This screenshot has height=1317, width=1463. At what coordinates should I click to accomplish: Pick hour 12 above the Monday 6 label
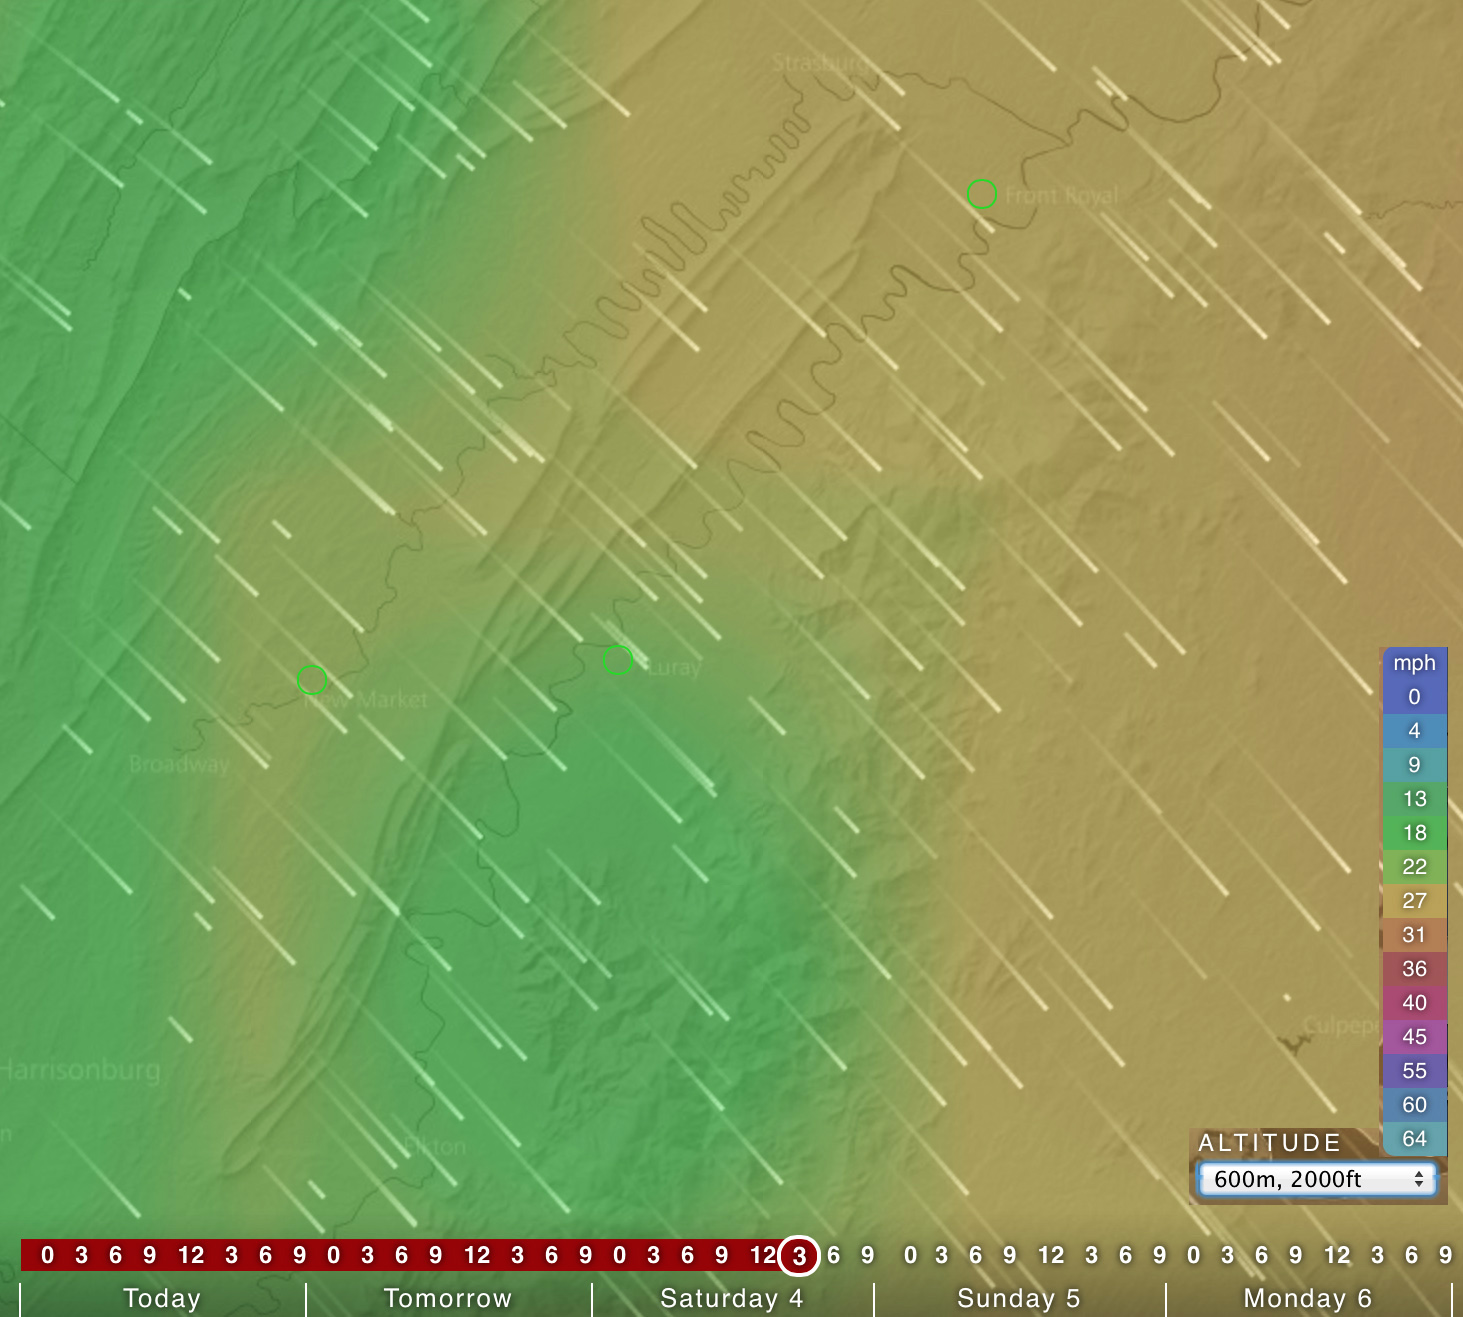pyautogui.click(x=1337, y=1255)
